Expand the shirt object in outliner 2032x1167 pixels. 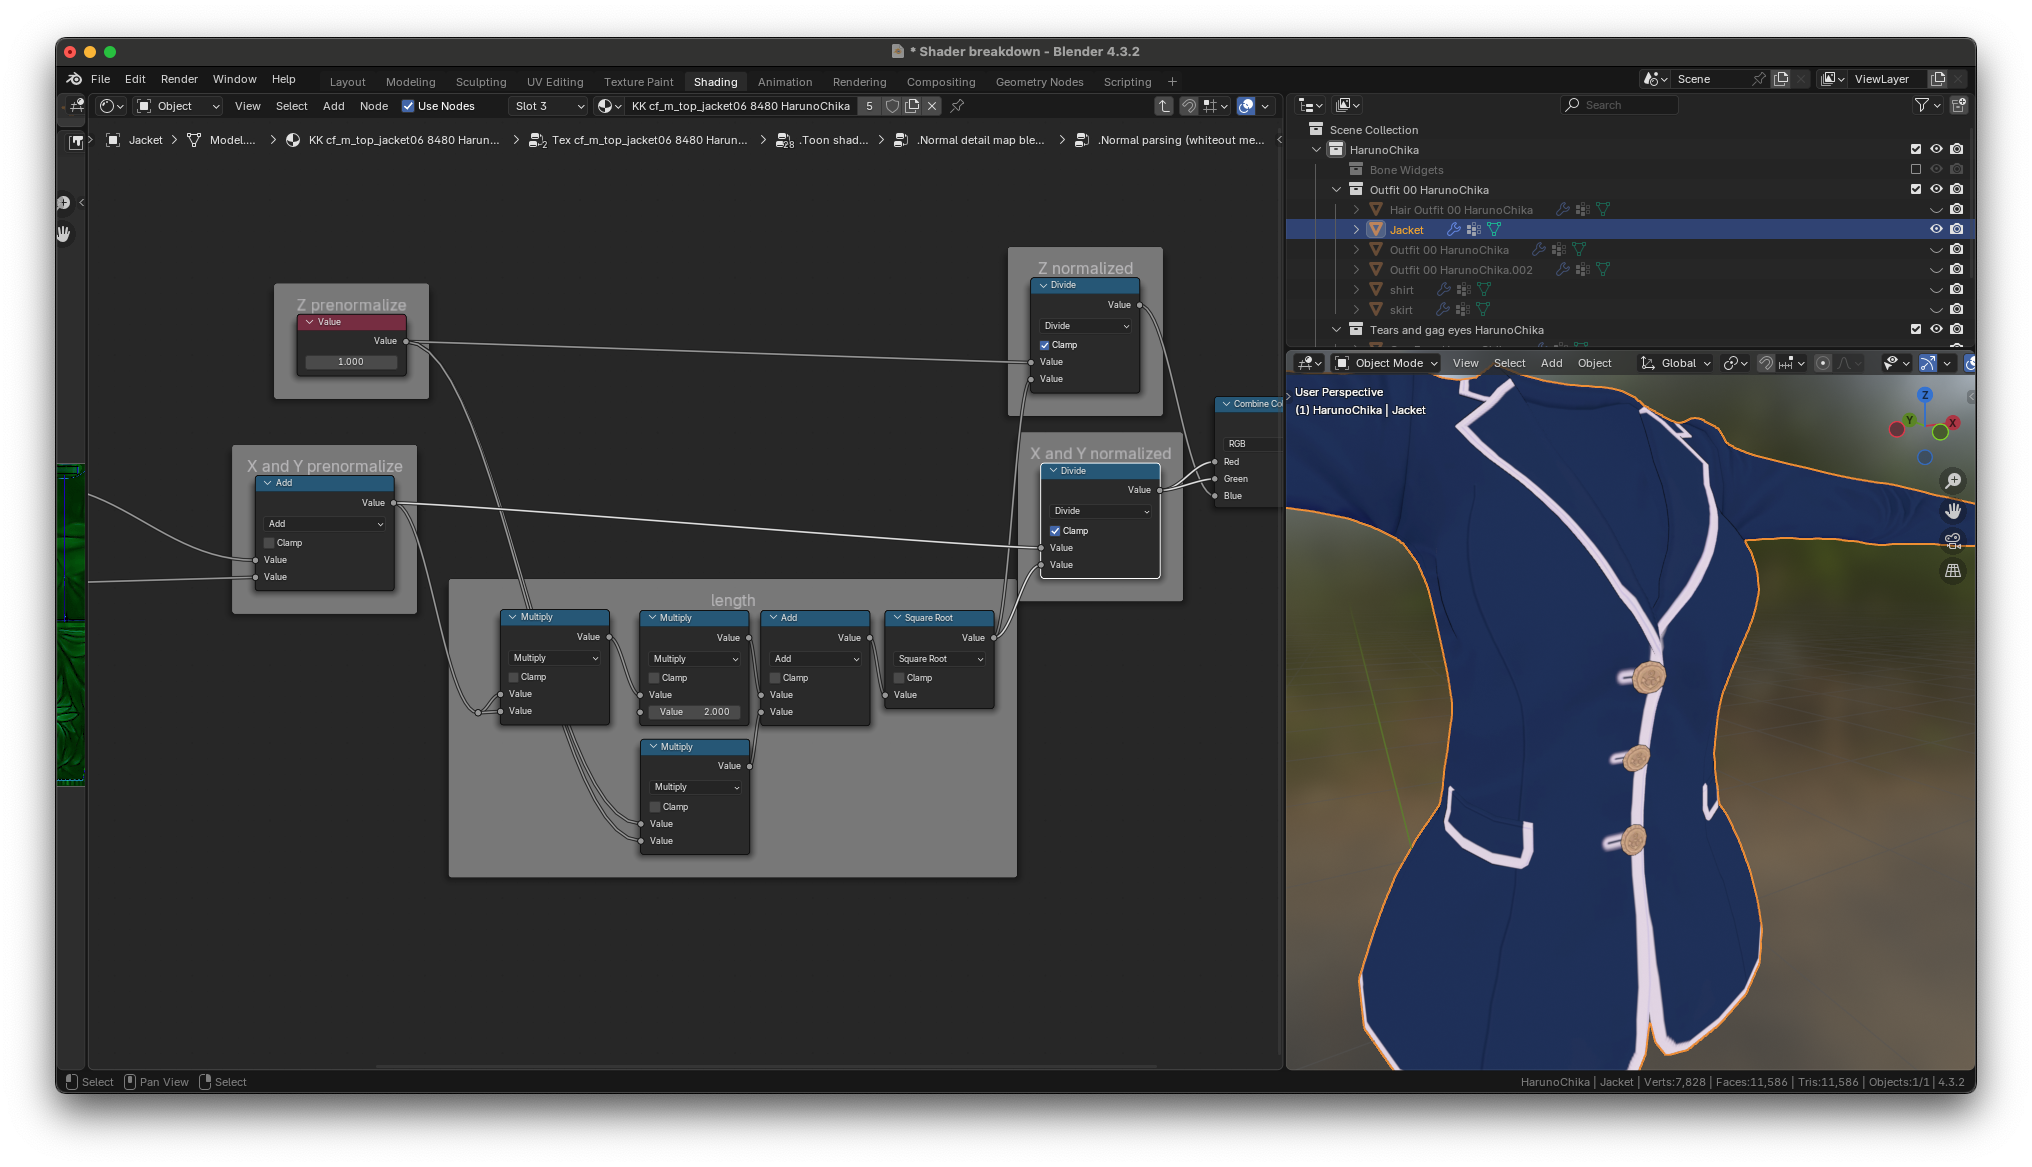[x=1356, y=290]
